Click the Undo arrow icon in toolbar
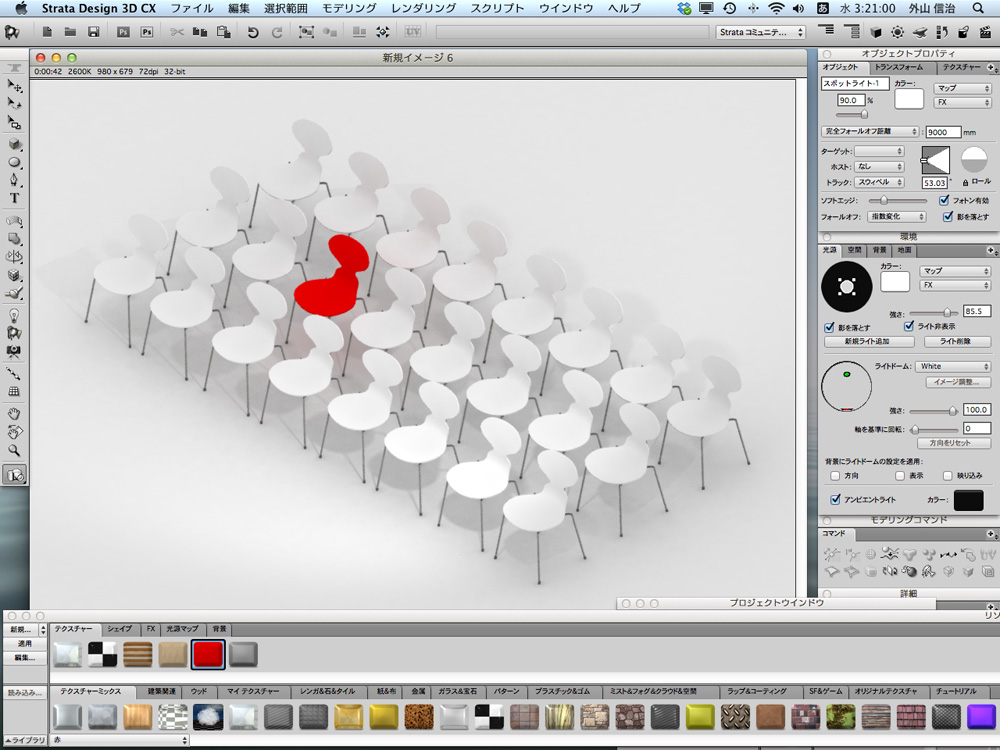Viewport: 1000px width, 750px height. 253,32
